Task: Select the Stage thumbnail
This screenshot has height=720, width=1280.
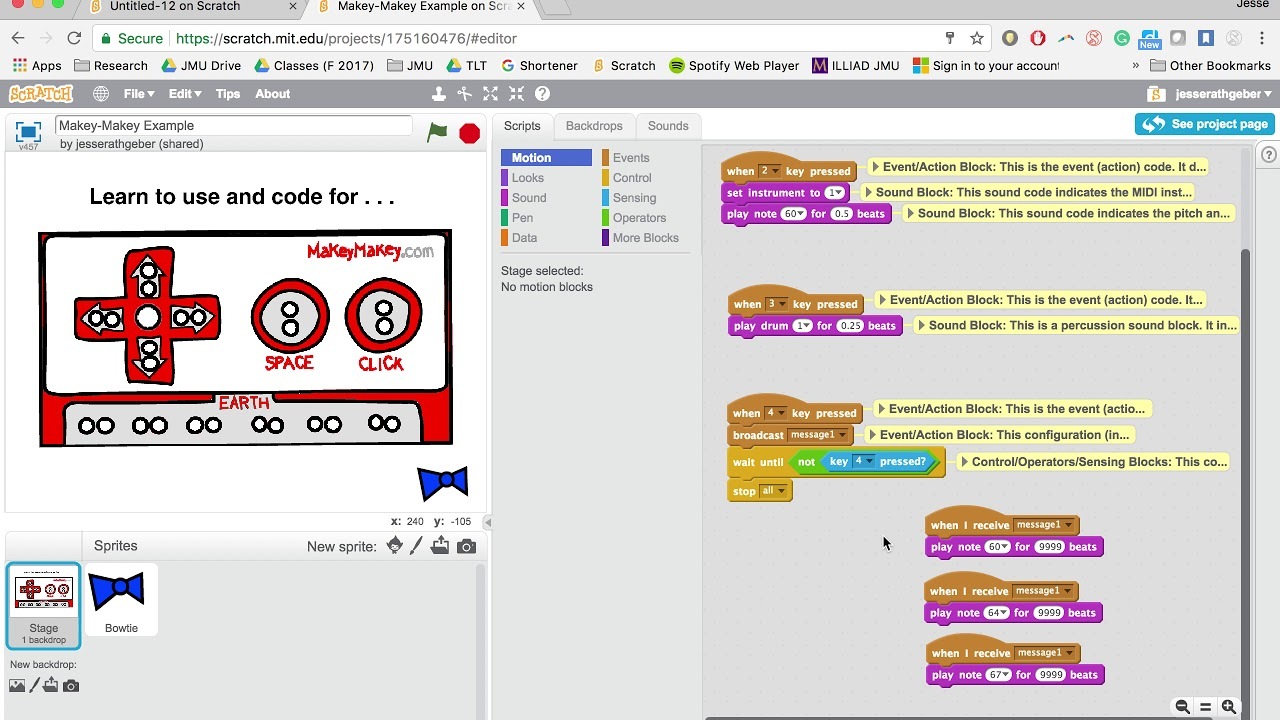Action: [x=44, y=606]
